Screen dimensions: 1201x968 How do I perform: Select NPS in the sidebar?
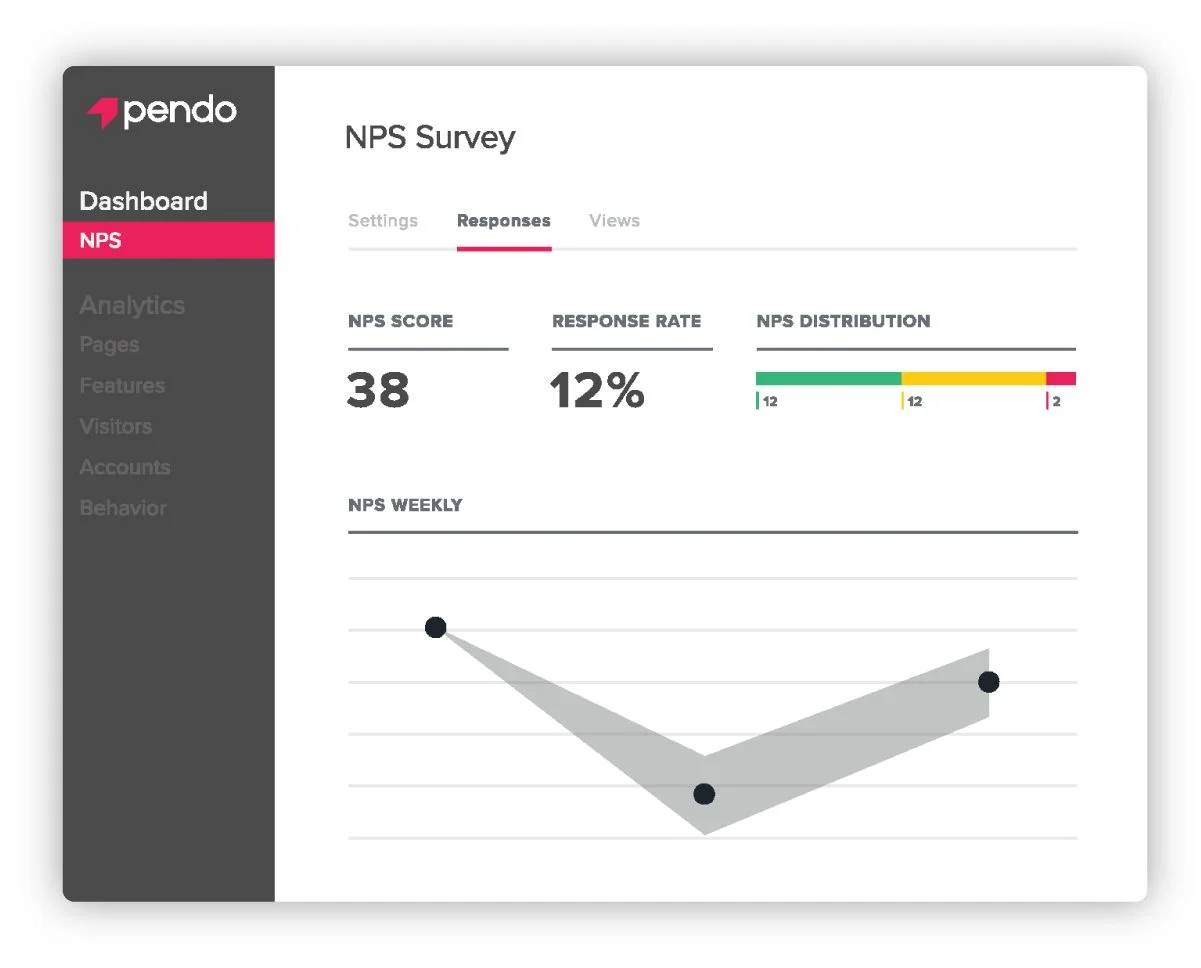[x=100, y=241]
